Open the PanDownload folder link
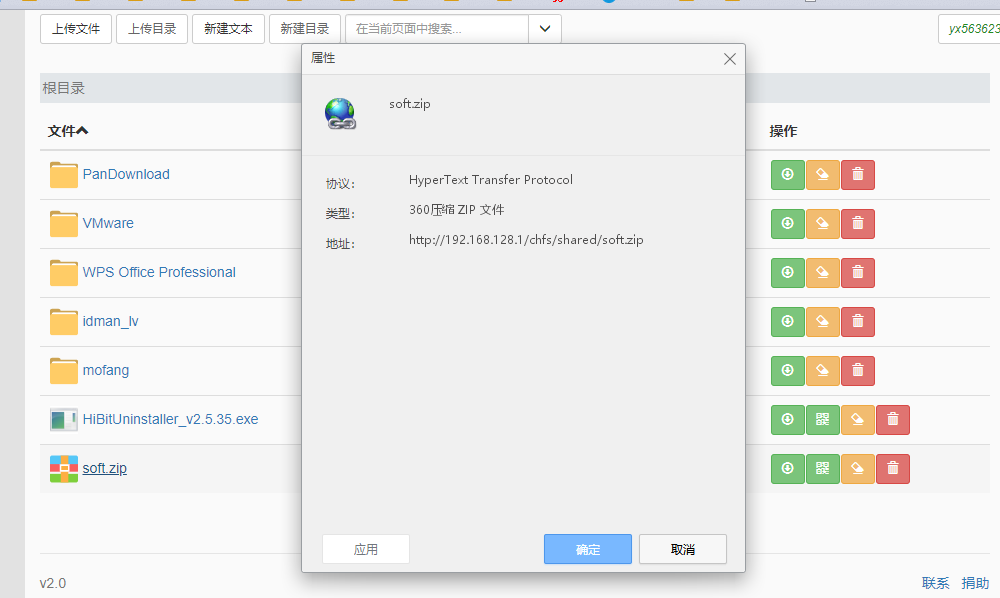Image resolution: width=1000 pixels, height=598 pixels. pos(126,174)
